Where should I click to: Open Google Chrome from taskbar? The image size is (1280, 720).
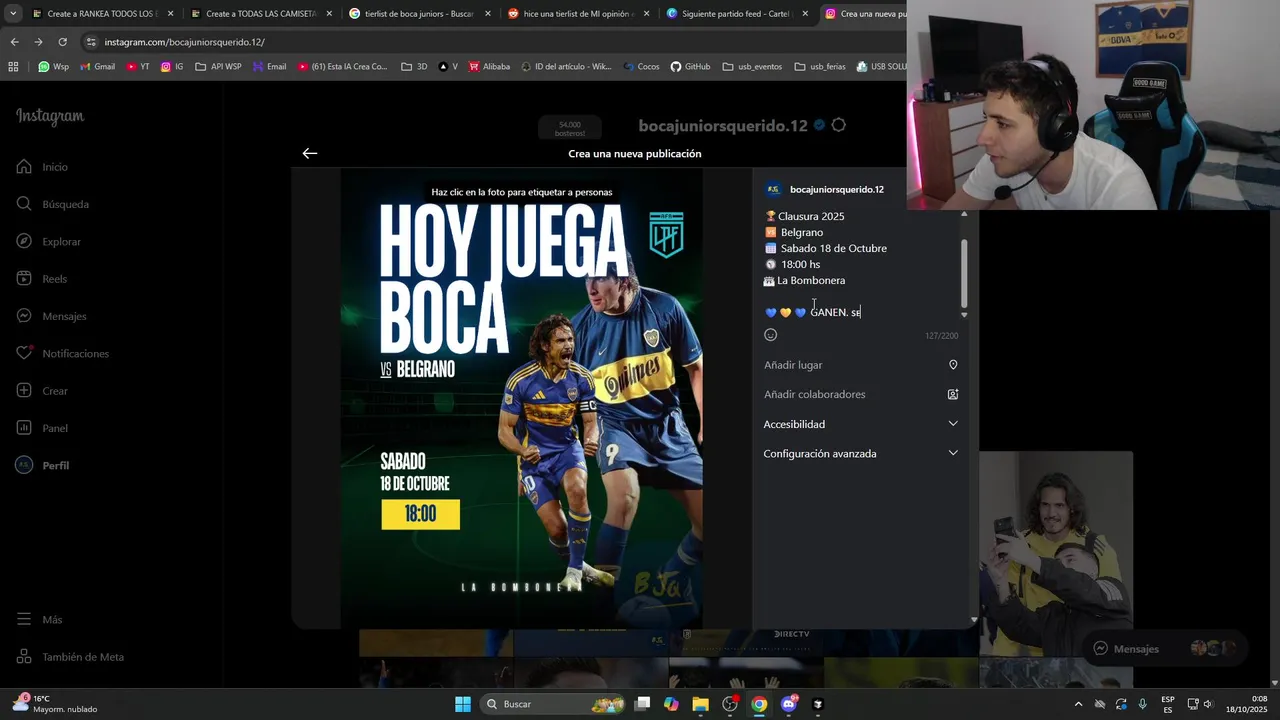coord(759,704)
